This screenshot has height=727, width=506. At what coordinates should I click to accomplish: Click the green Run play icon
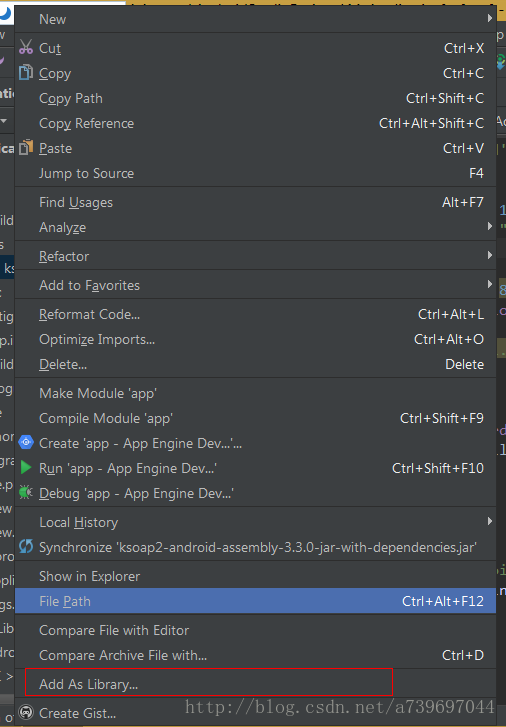26,467
